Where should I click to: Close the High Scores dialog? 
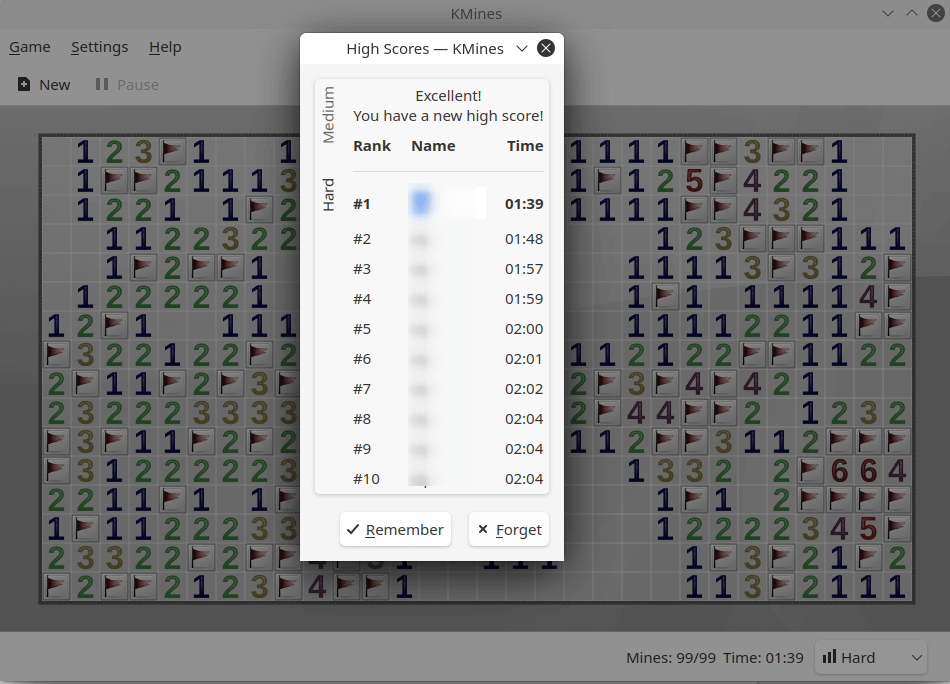pos(545,48)
